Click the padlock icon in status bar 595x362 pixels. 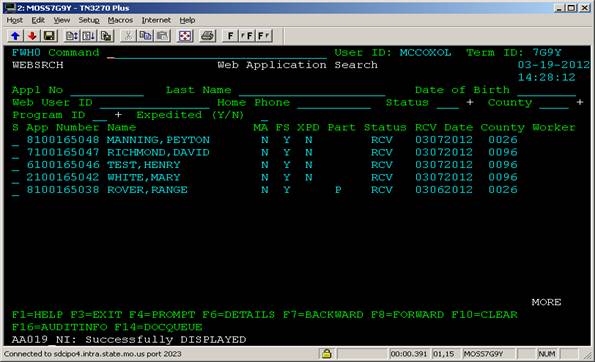326,354
